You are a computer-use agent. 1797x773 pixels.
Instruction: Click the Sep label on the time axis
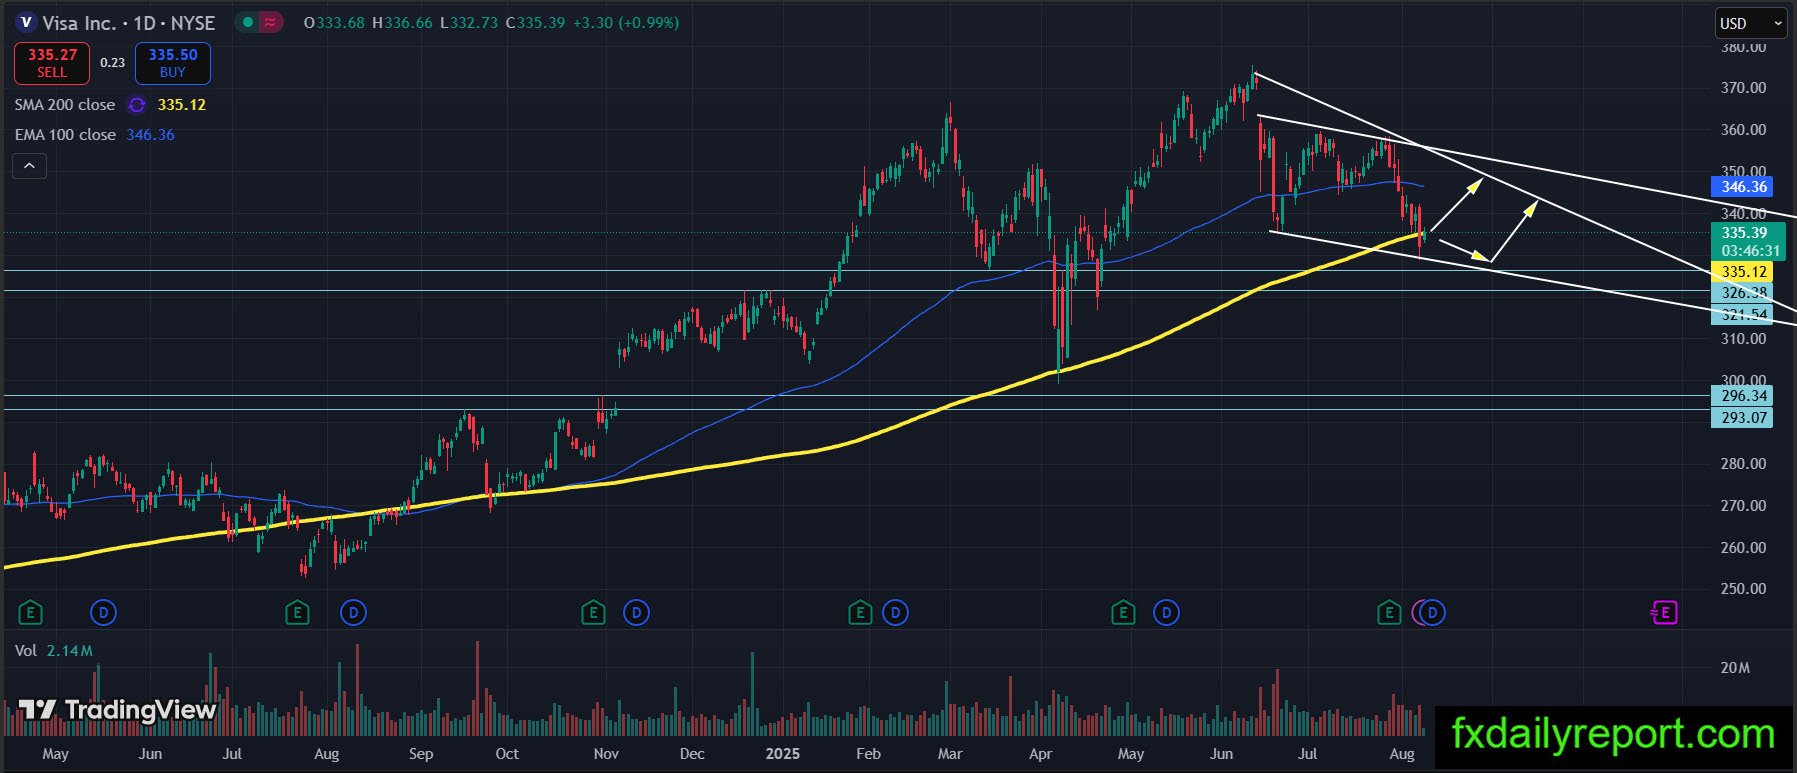tap(421, 754)
